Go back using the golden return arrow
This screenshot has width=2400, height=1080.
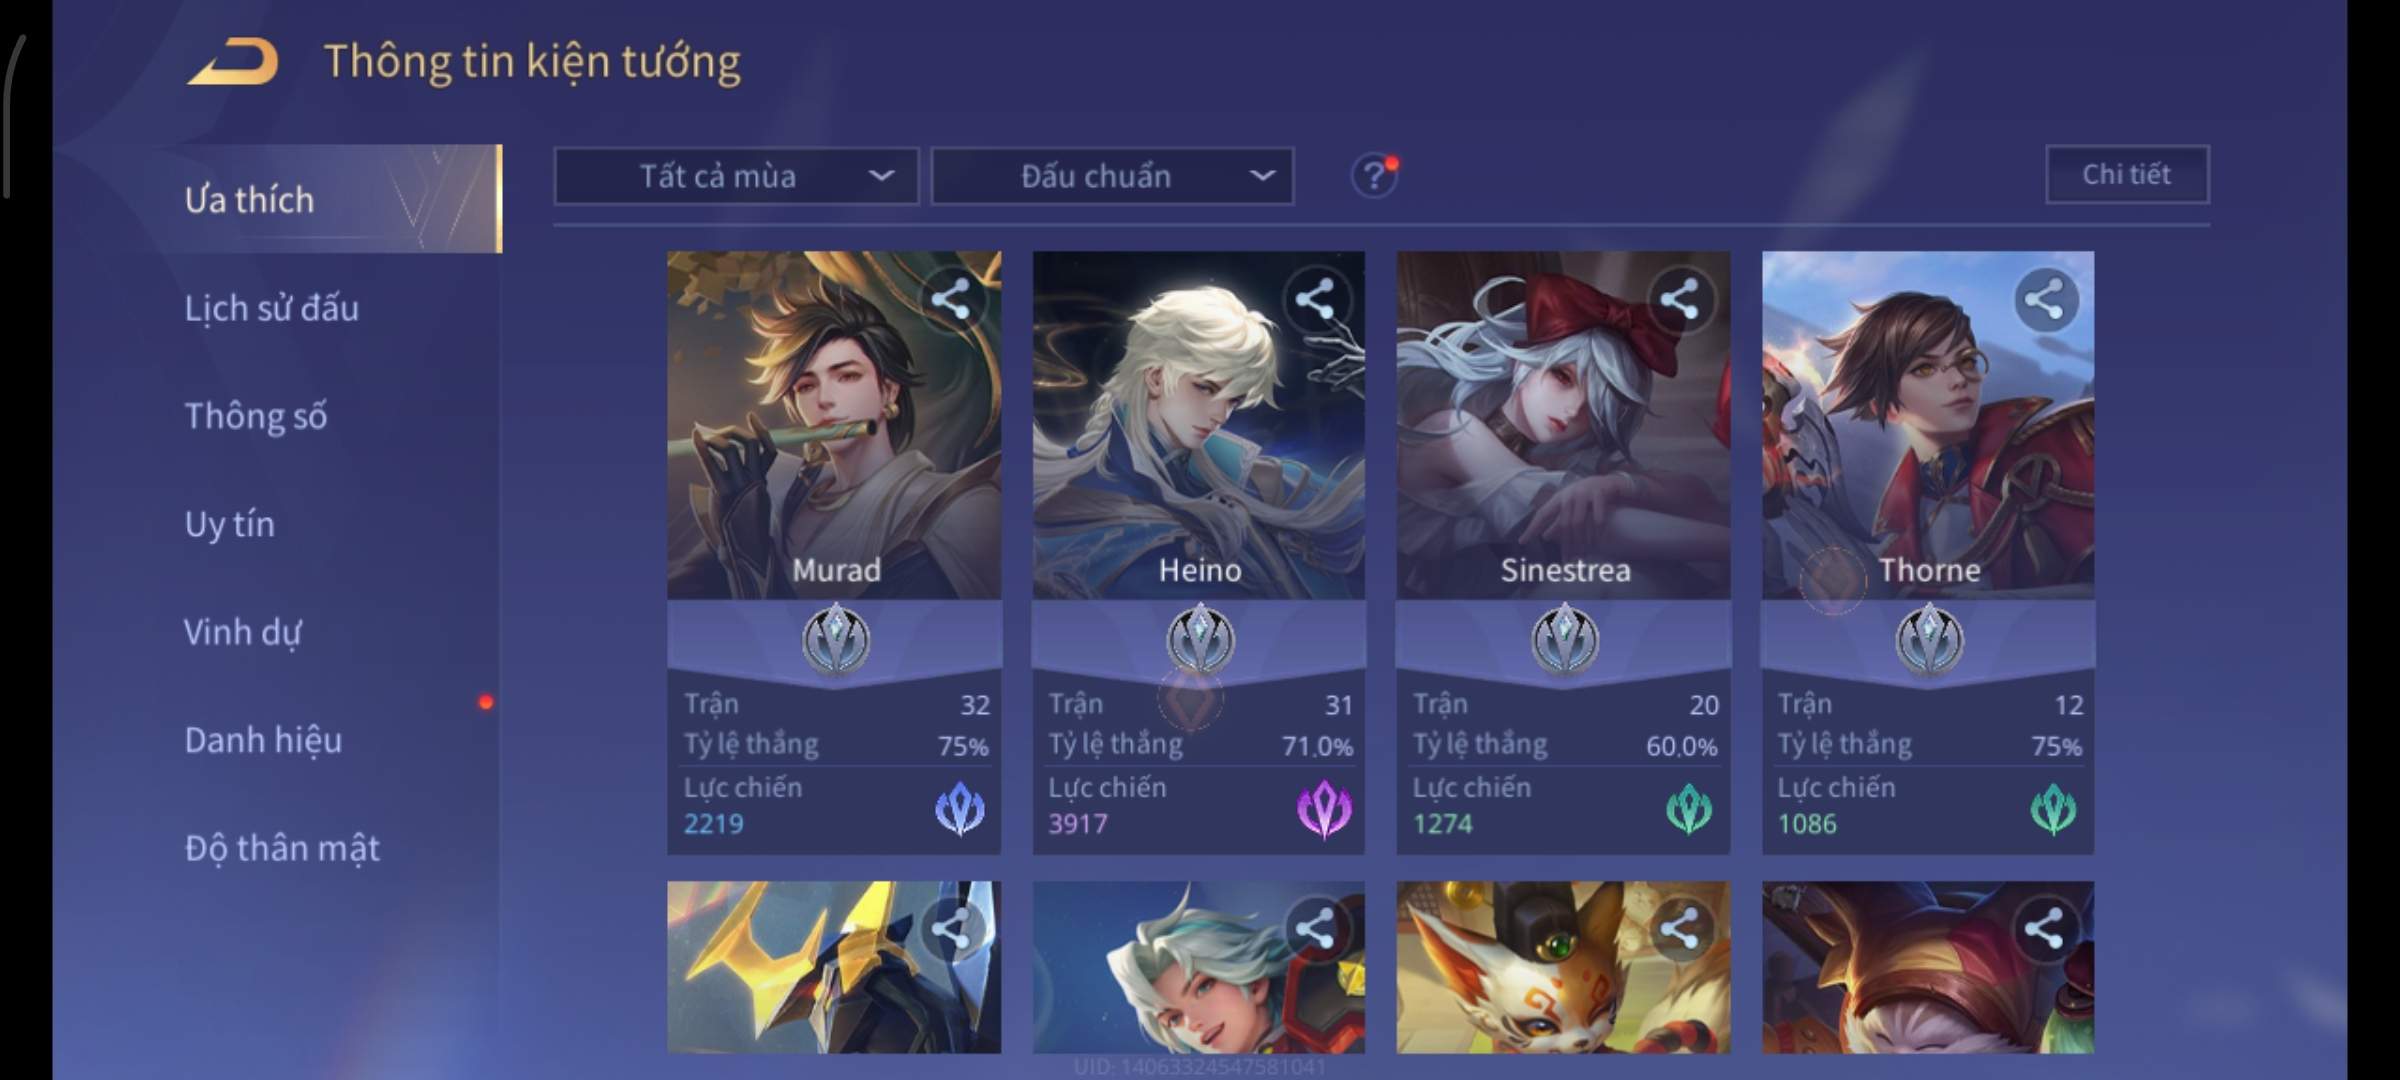pos(233,62)
